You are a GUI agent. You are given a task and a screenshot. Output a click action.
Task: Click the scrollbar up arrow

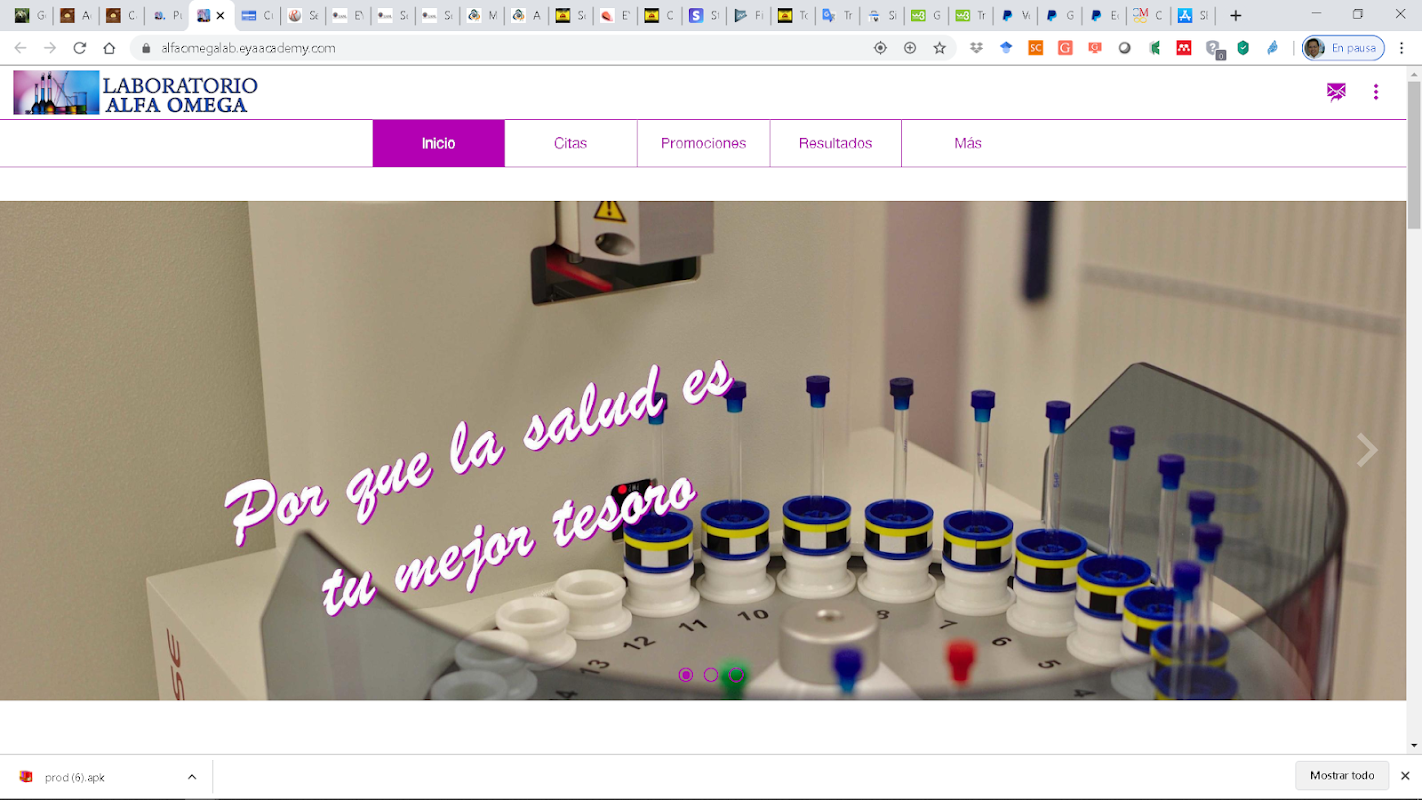pos(1414,72)
